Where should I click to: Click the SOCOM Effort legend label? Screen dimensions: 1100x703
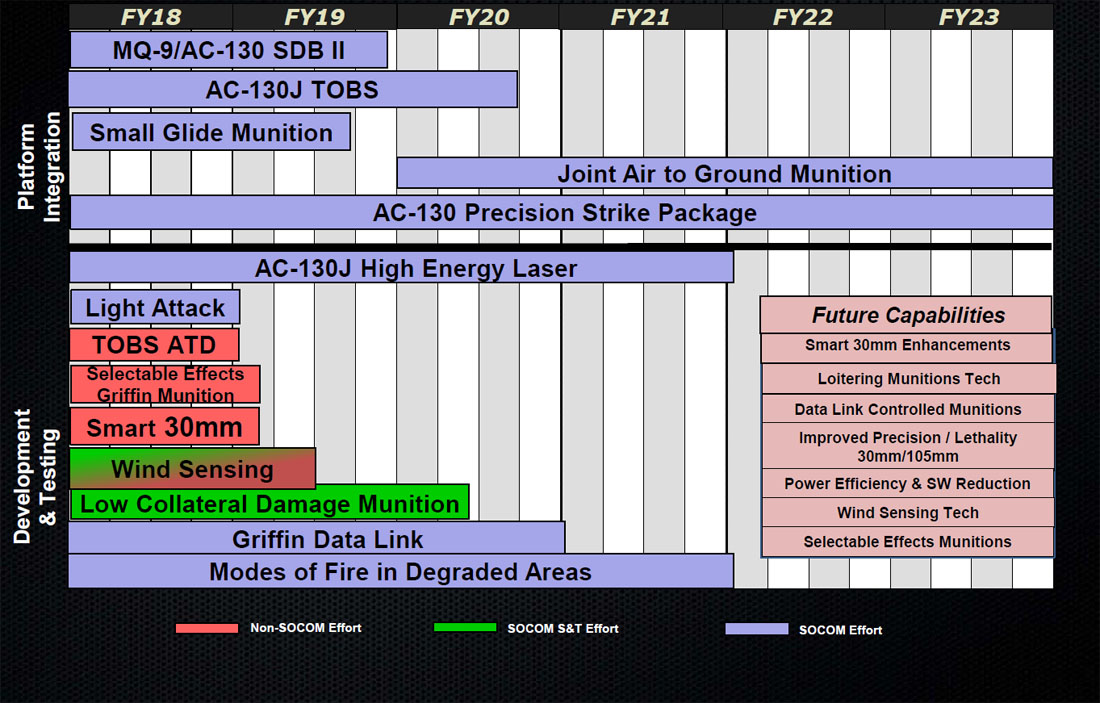point(840,630)
